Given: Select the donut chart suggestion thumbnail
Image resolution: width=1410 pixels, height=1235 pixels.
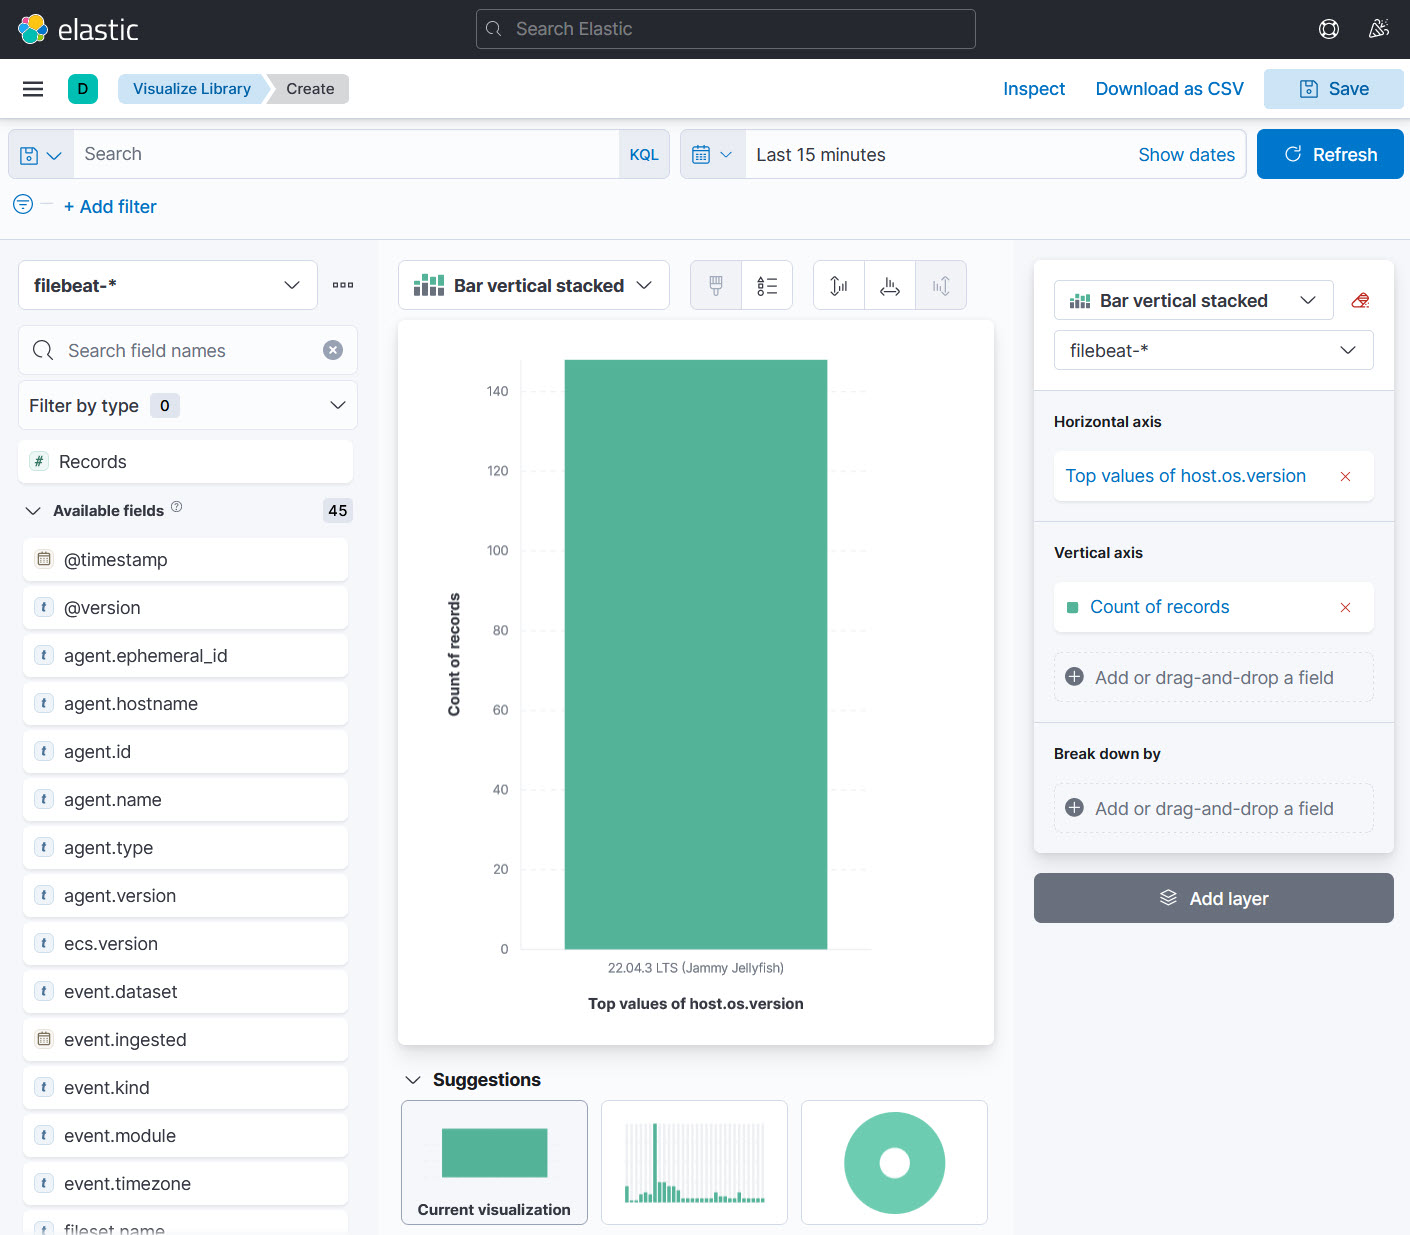Looking at the screenshot, I should click(x=894, y=1162).
